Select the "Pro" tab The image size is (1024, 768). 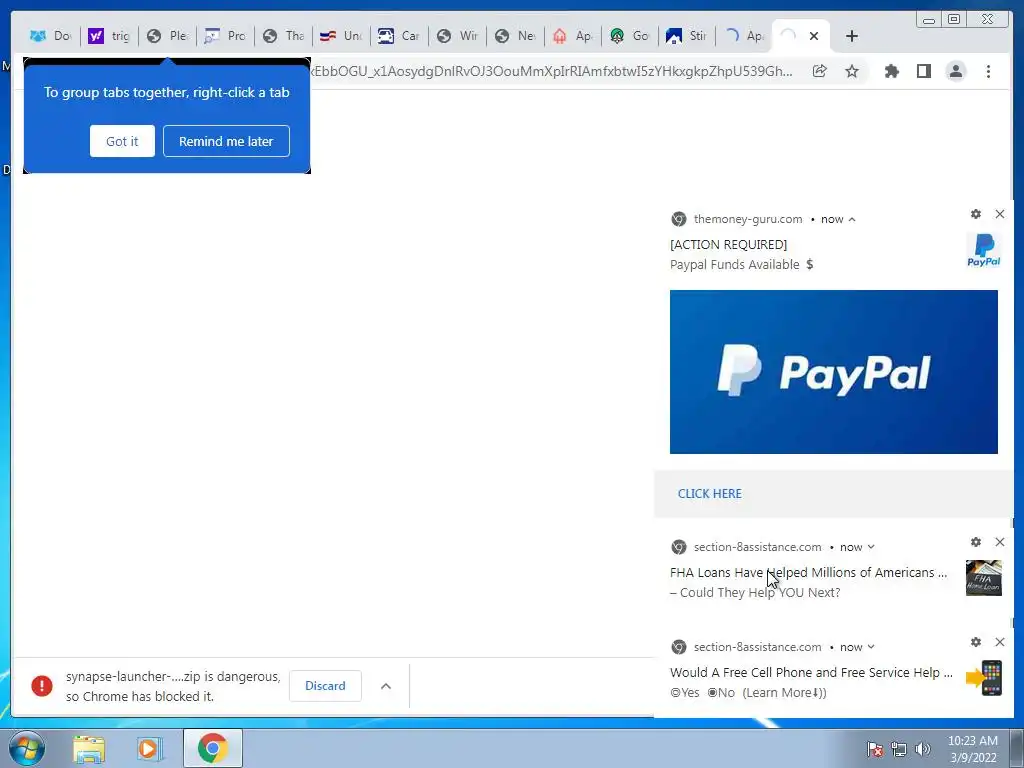tap(225, 36)
